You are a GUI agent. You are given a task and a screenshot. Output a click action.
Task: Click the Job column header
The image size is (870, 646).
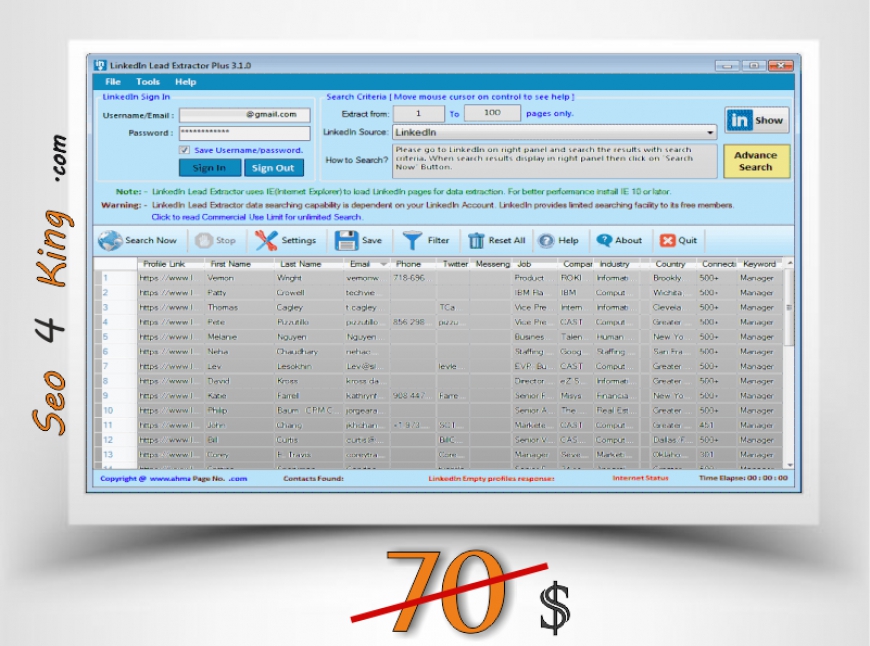tap(524, 264)
